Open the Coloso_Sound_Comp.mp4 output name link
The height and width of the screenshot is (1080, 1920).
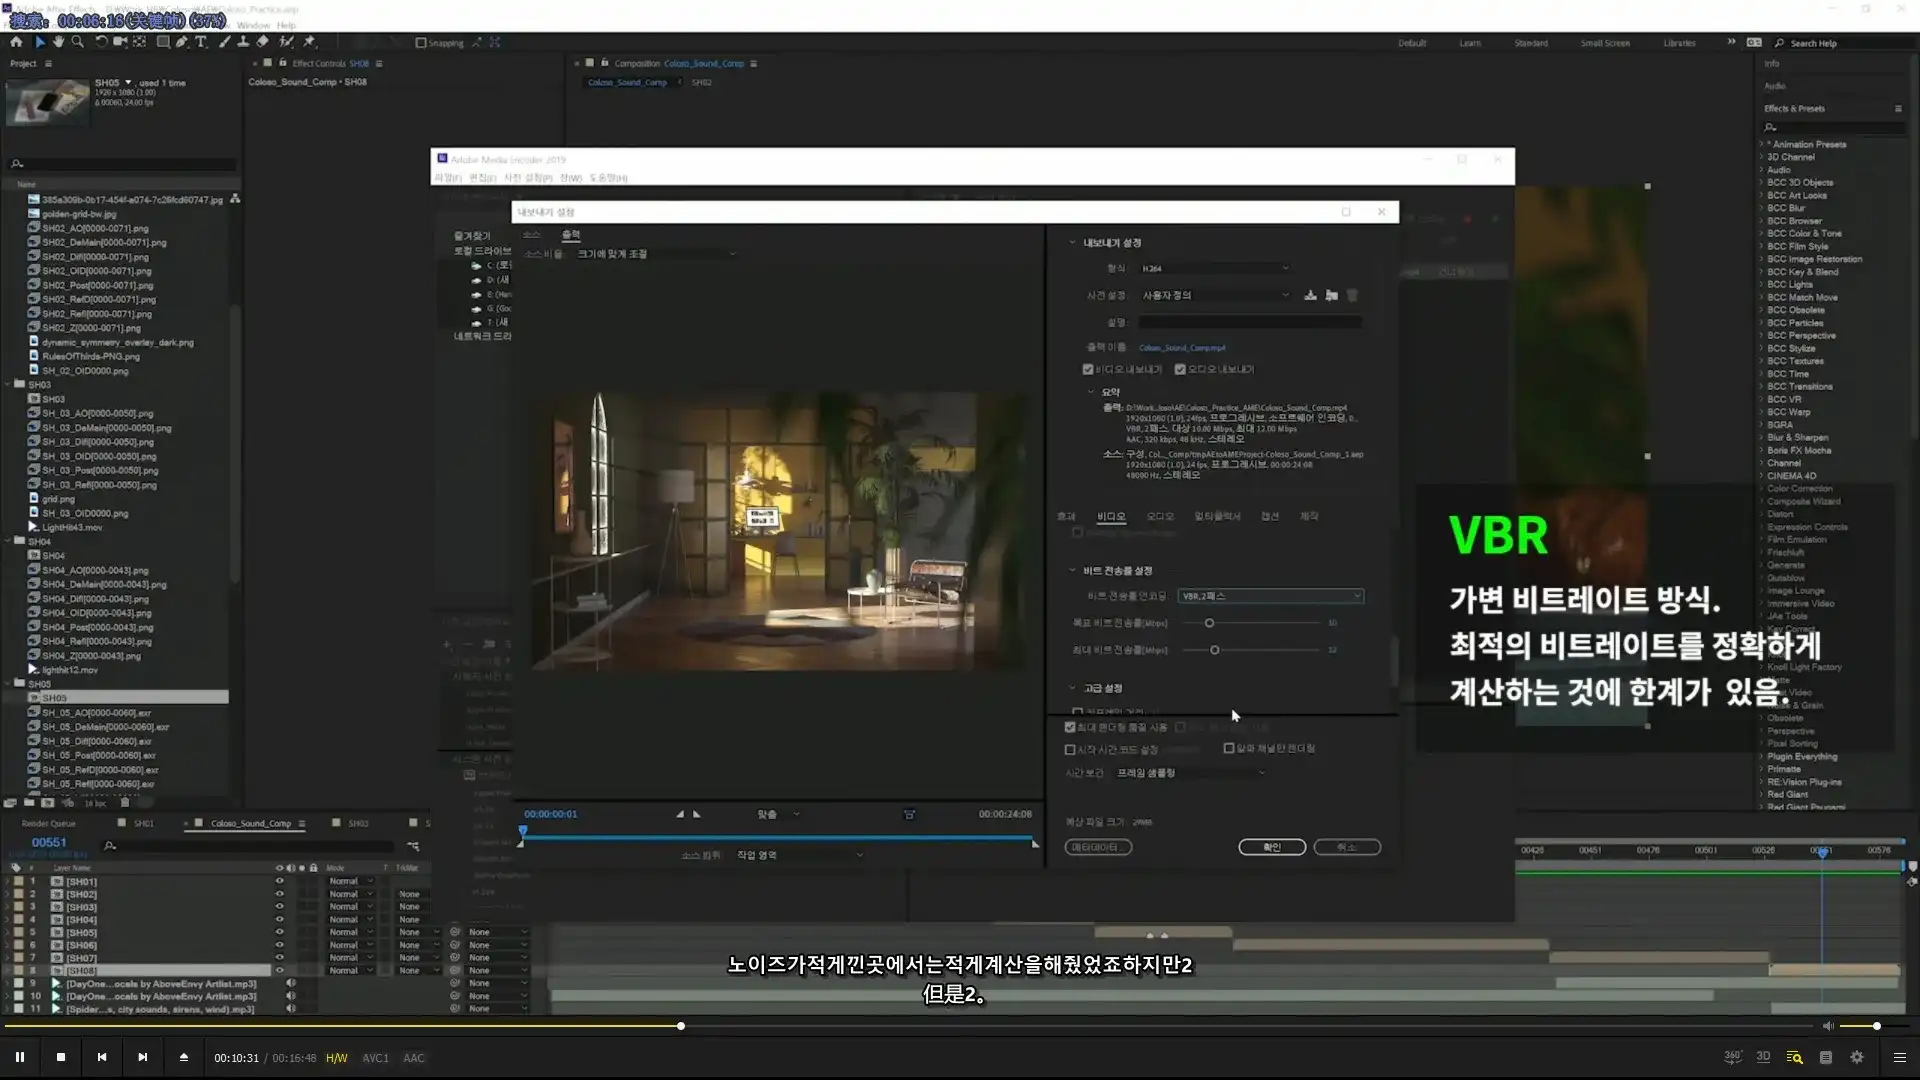pos(1182,348)
